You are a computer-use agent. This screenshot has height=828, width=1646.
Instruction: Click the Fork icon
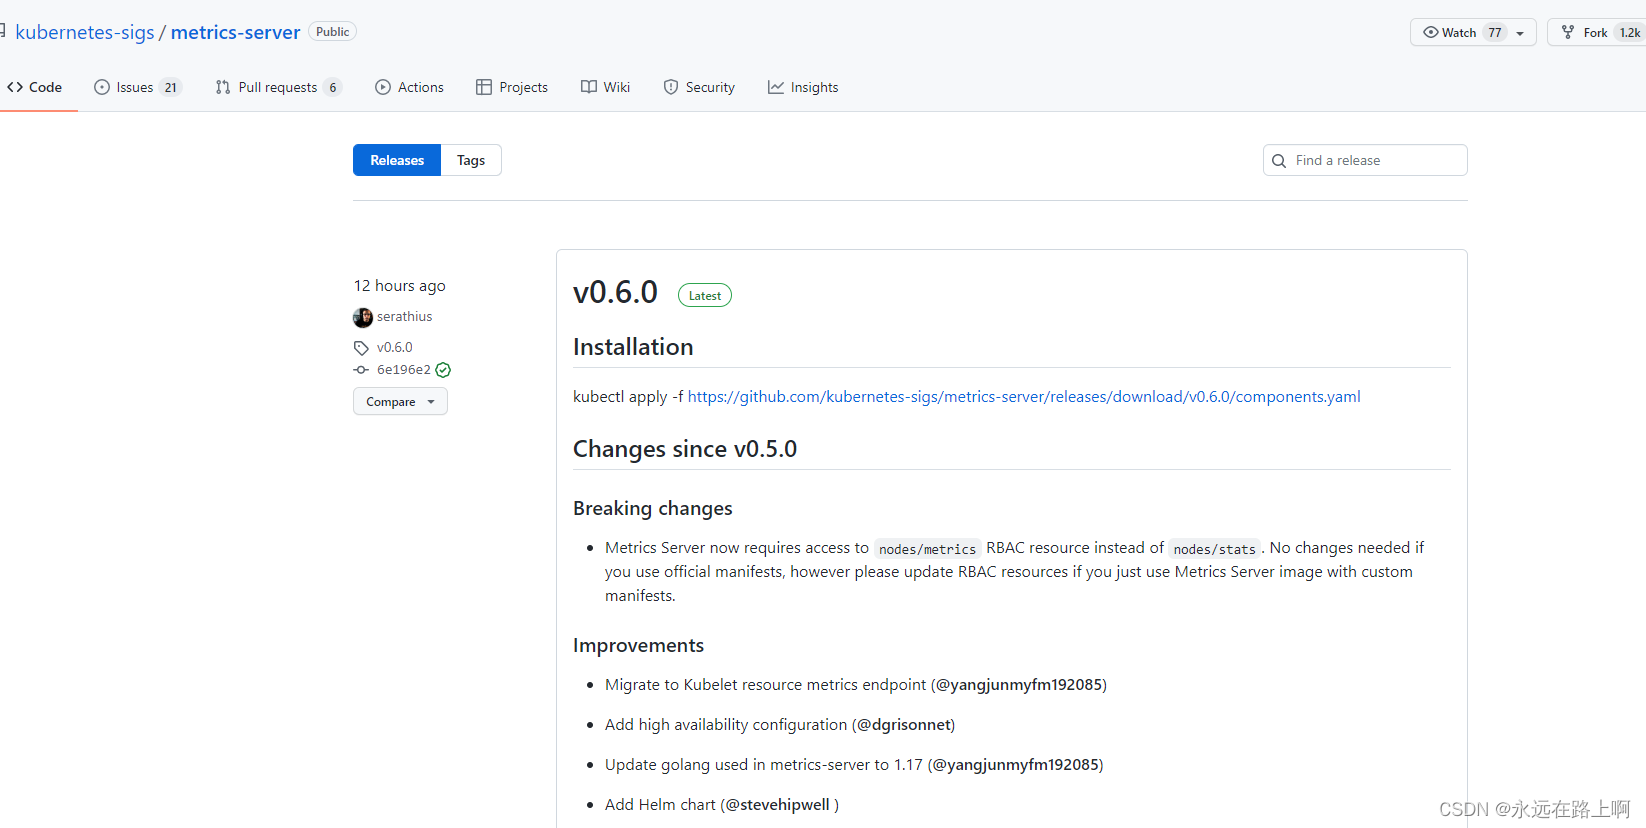coord(1568,32)
